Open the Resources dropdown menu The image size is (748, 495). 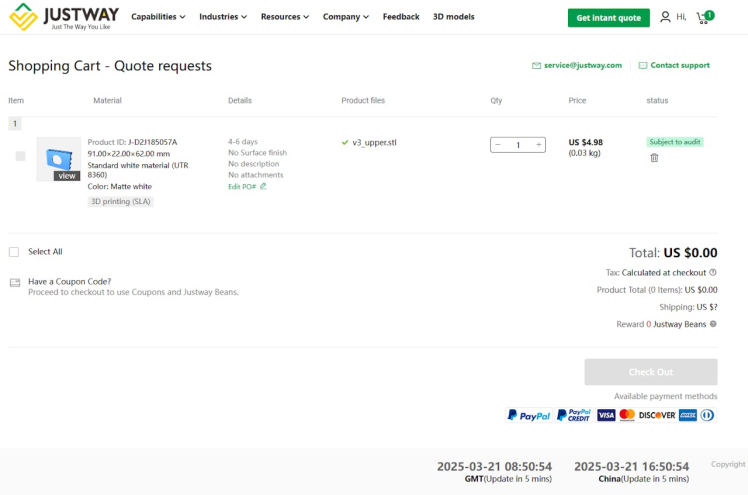tap(284, 17)
